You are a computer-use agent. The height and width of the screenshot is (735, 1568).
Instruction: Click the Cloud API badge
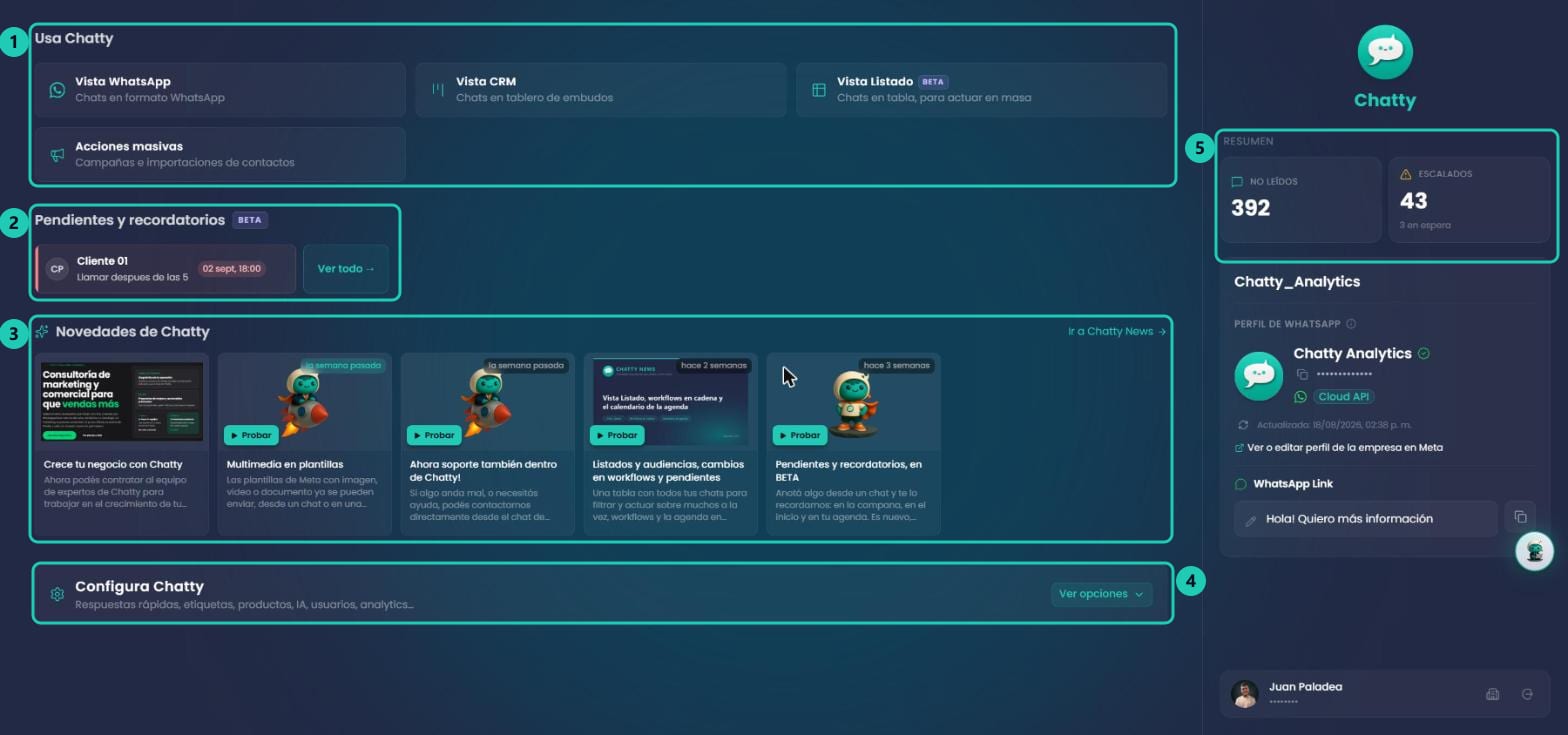coord(1344,397)
